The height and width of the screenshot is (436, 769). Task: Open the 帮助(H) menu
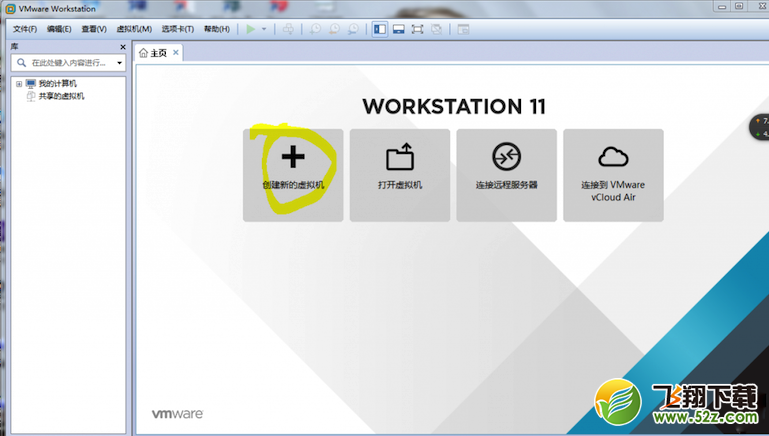(217, 29)
